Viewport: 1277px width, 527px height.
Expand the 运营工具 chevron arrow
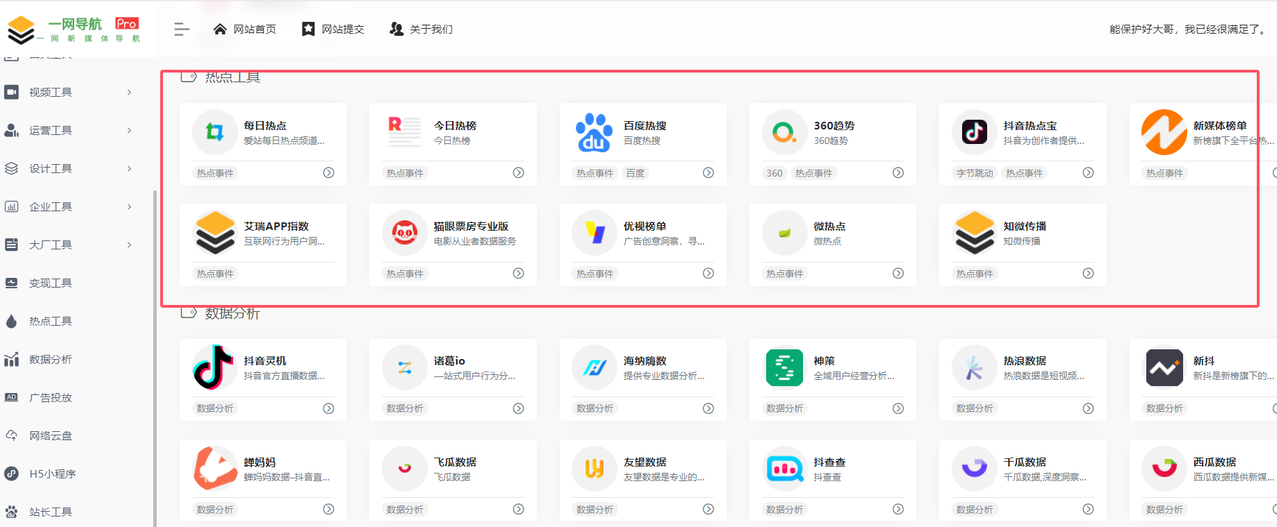click(130, 130)
